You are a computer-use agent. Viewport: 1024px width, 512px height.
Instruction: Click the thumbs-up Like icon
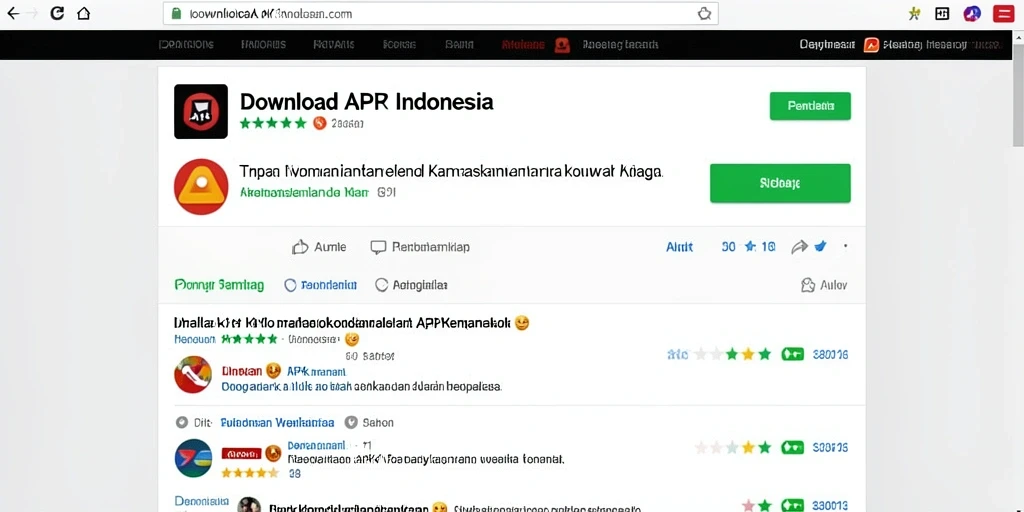tap(300, 247)
